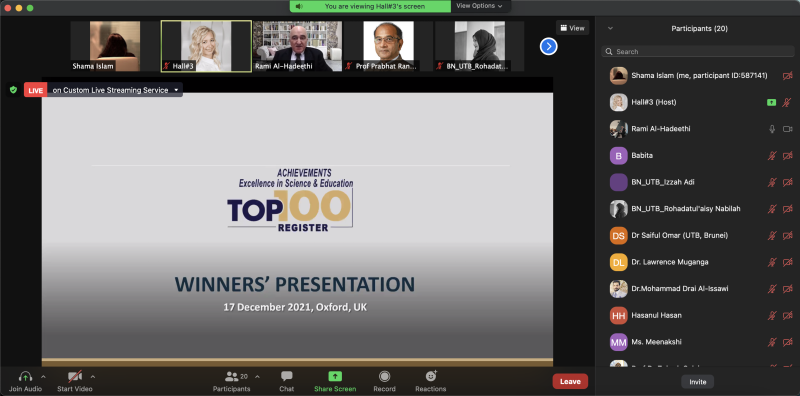Toggle Shama Islam's video icon in list

pyautogui.click(x=787, y=76)
